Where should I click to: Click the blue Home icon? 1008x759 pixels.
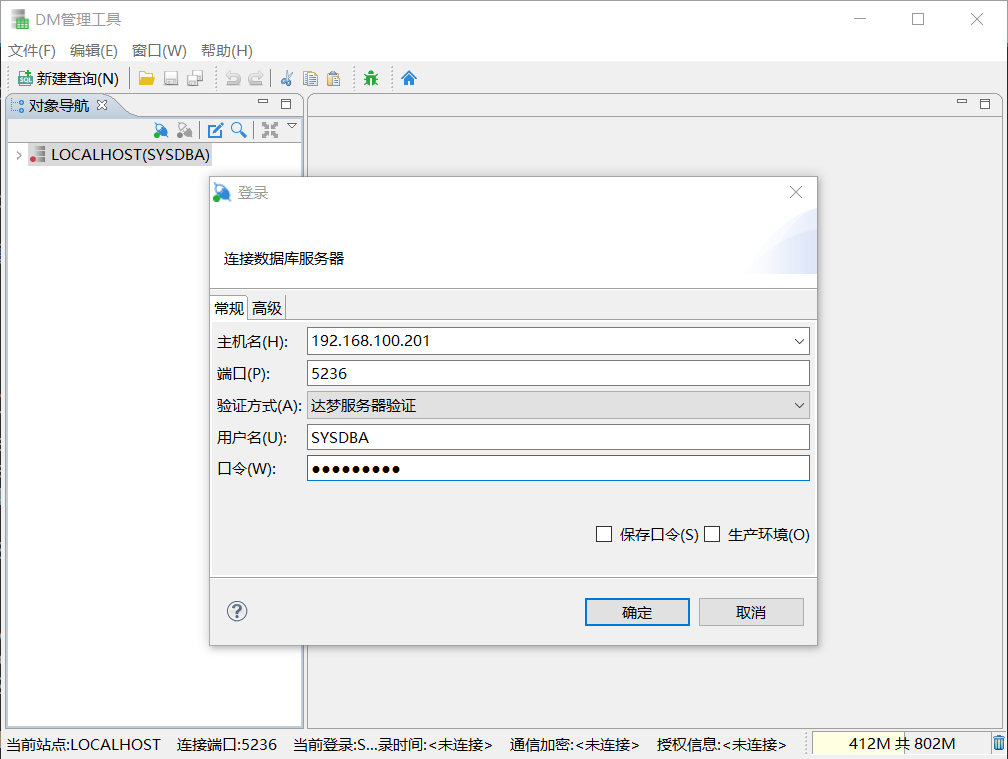pyautogui.click(x=409, y=78)
